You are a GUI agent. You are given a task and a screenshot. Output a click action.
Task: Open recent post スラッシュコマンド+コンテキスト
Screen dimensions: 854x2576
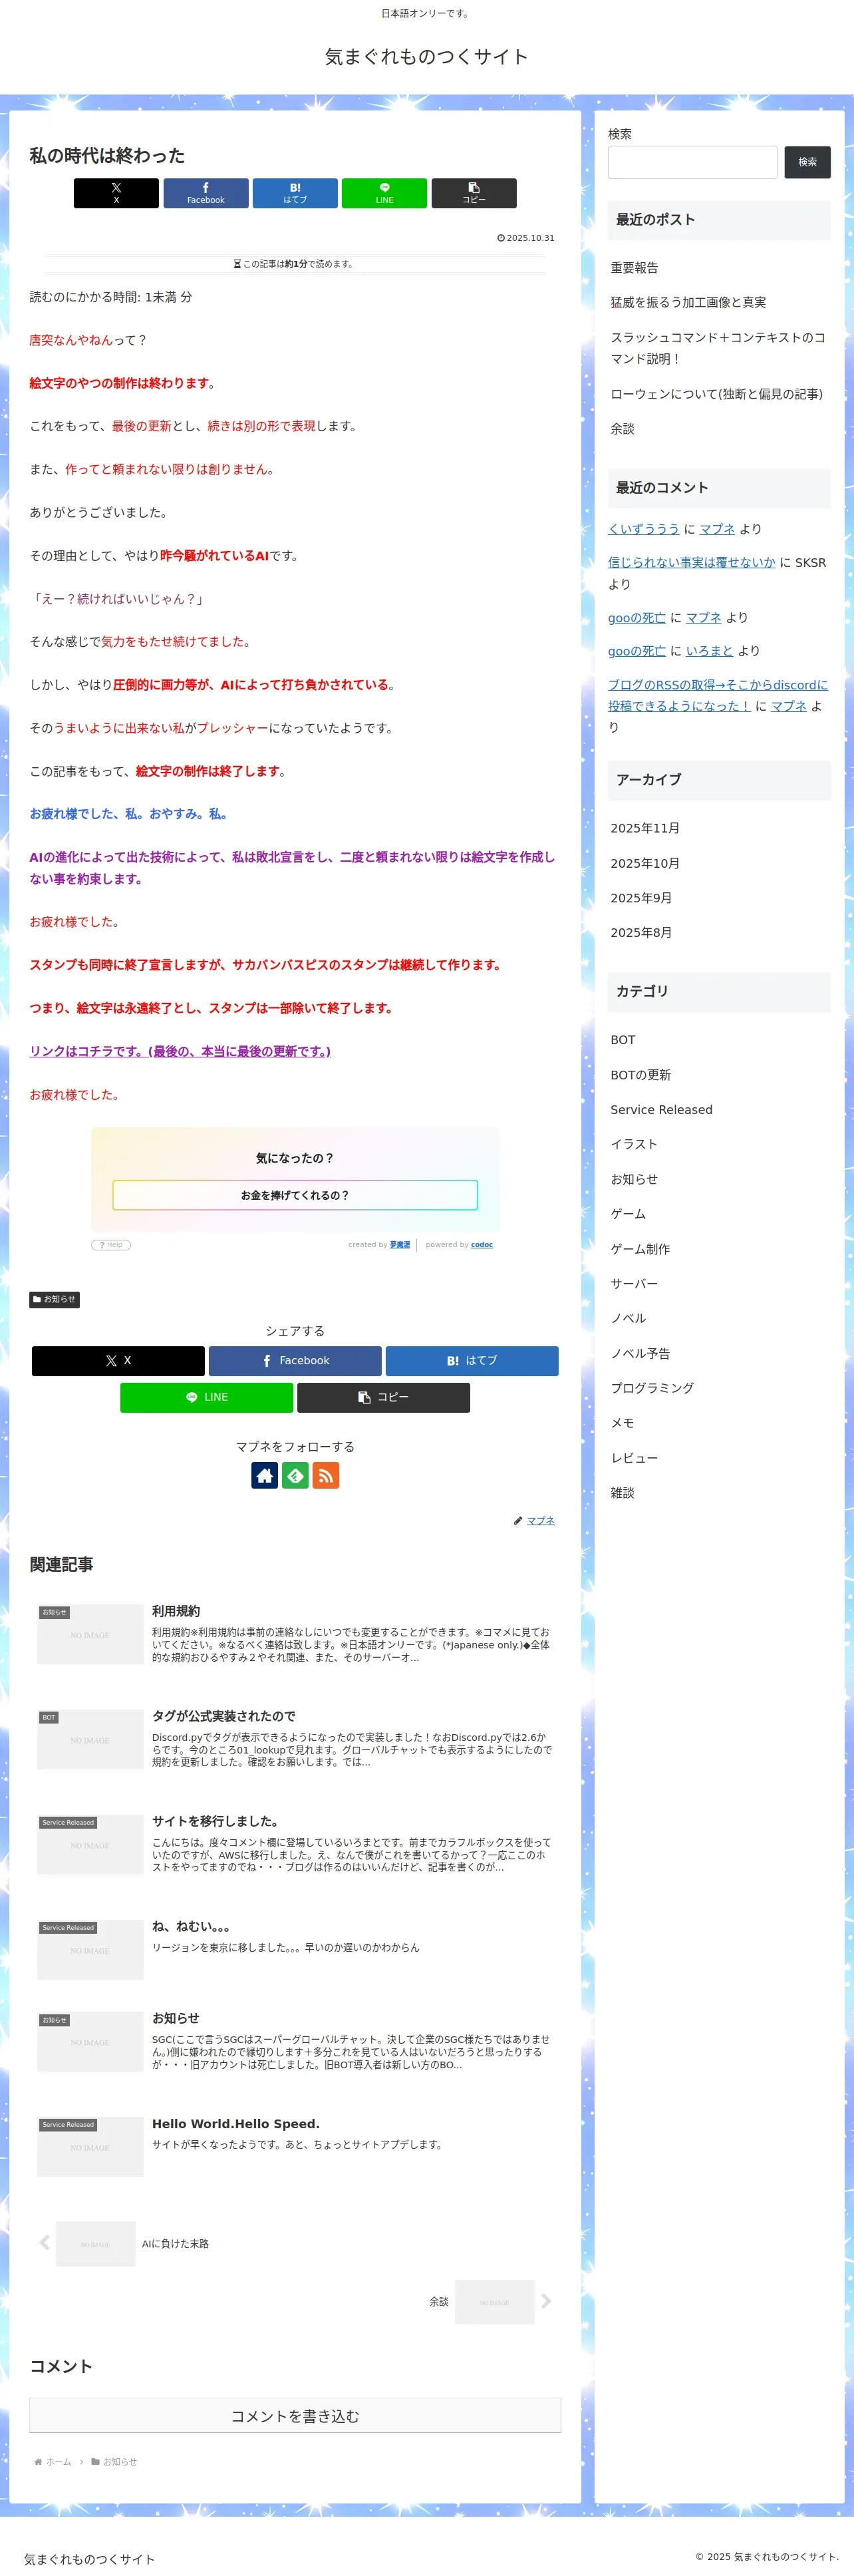(x=718, y=348)
